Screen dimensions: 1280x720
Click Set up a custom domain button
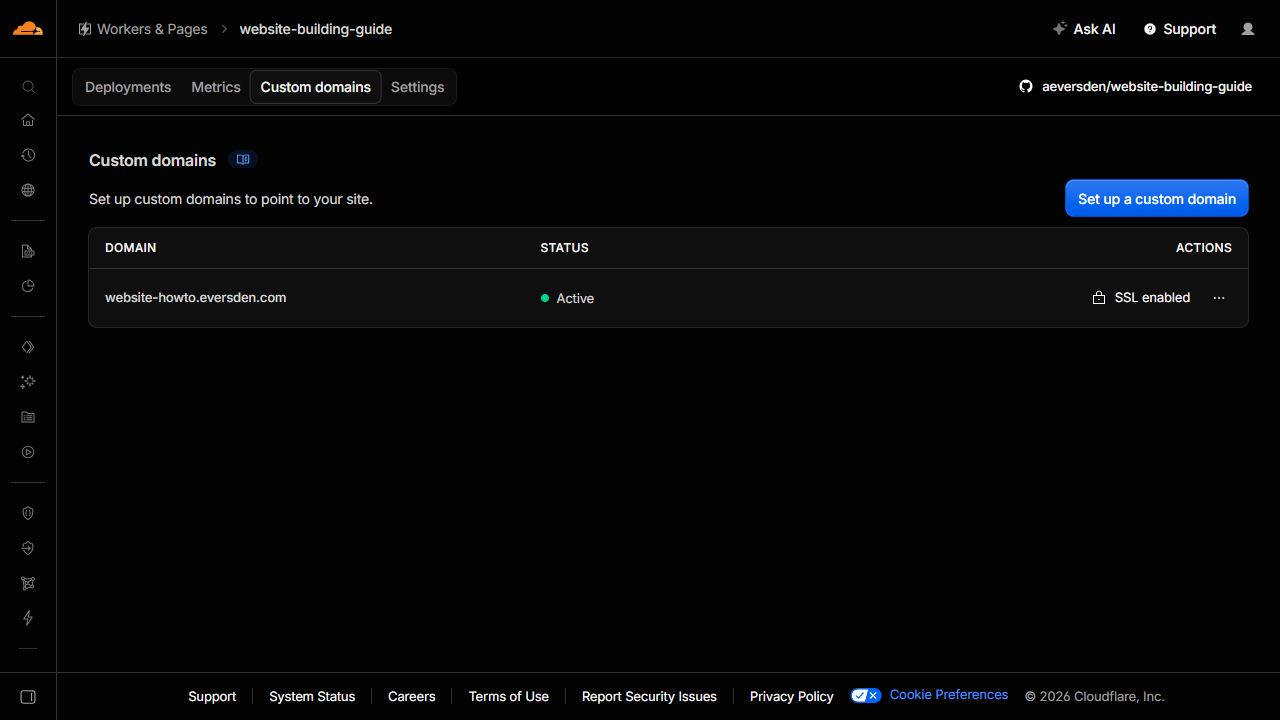[1157, 199]
